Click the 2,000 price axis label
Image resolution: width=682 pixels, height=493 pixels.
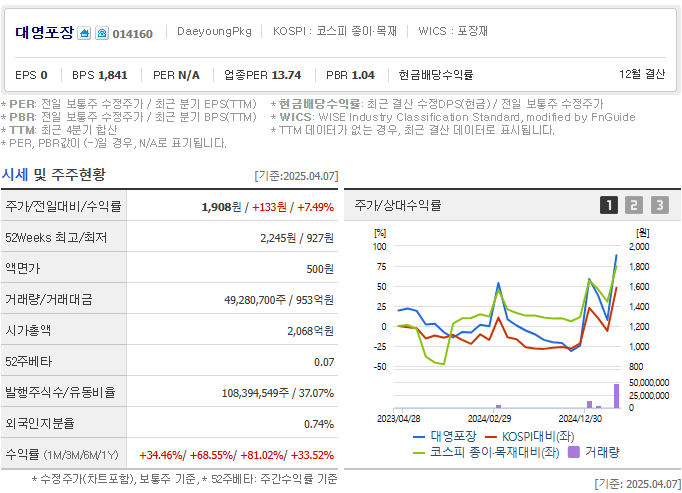(x=639, y=247)
